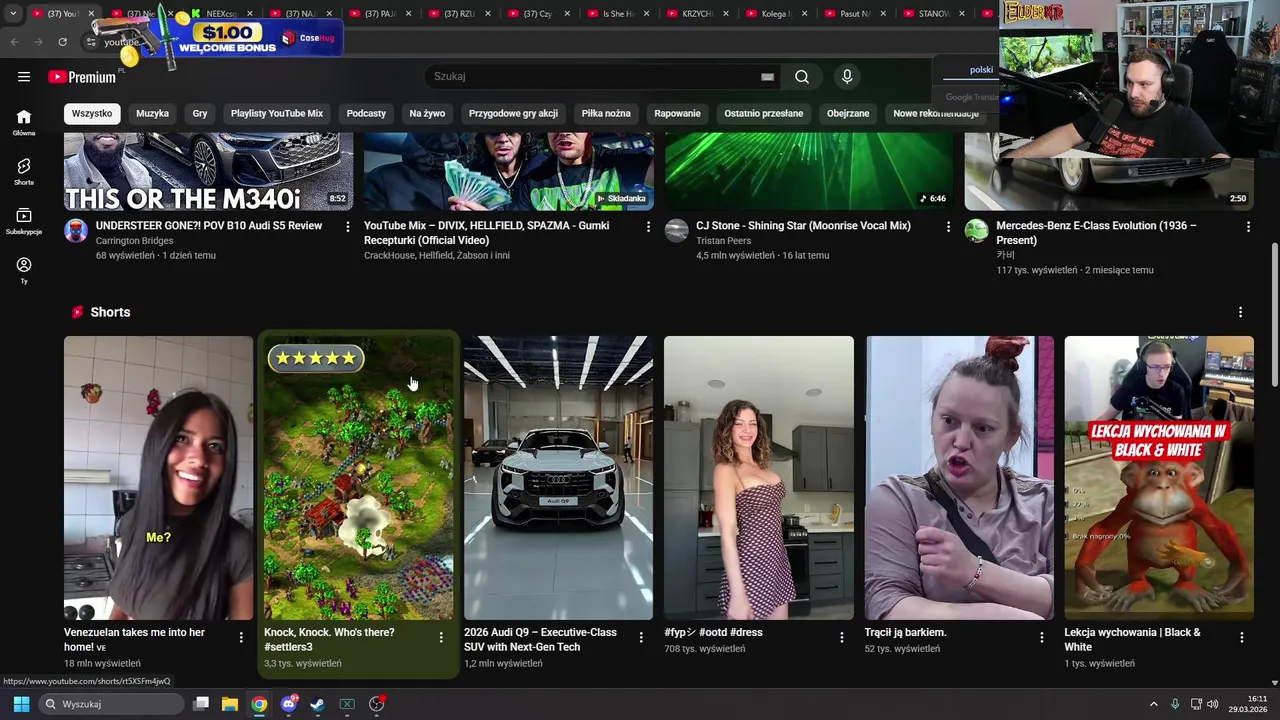
Task: Open CrackHouse, Hellfield, Żabson channel link
Action: point(437,255)
